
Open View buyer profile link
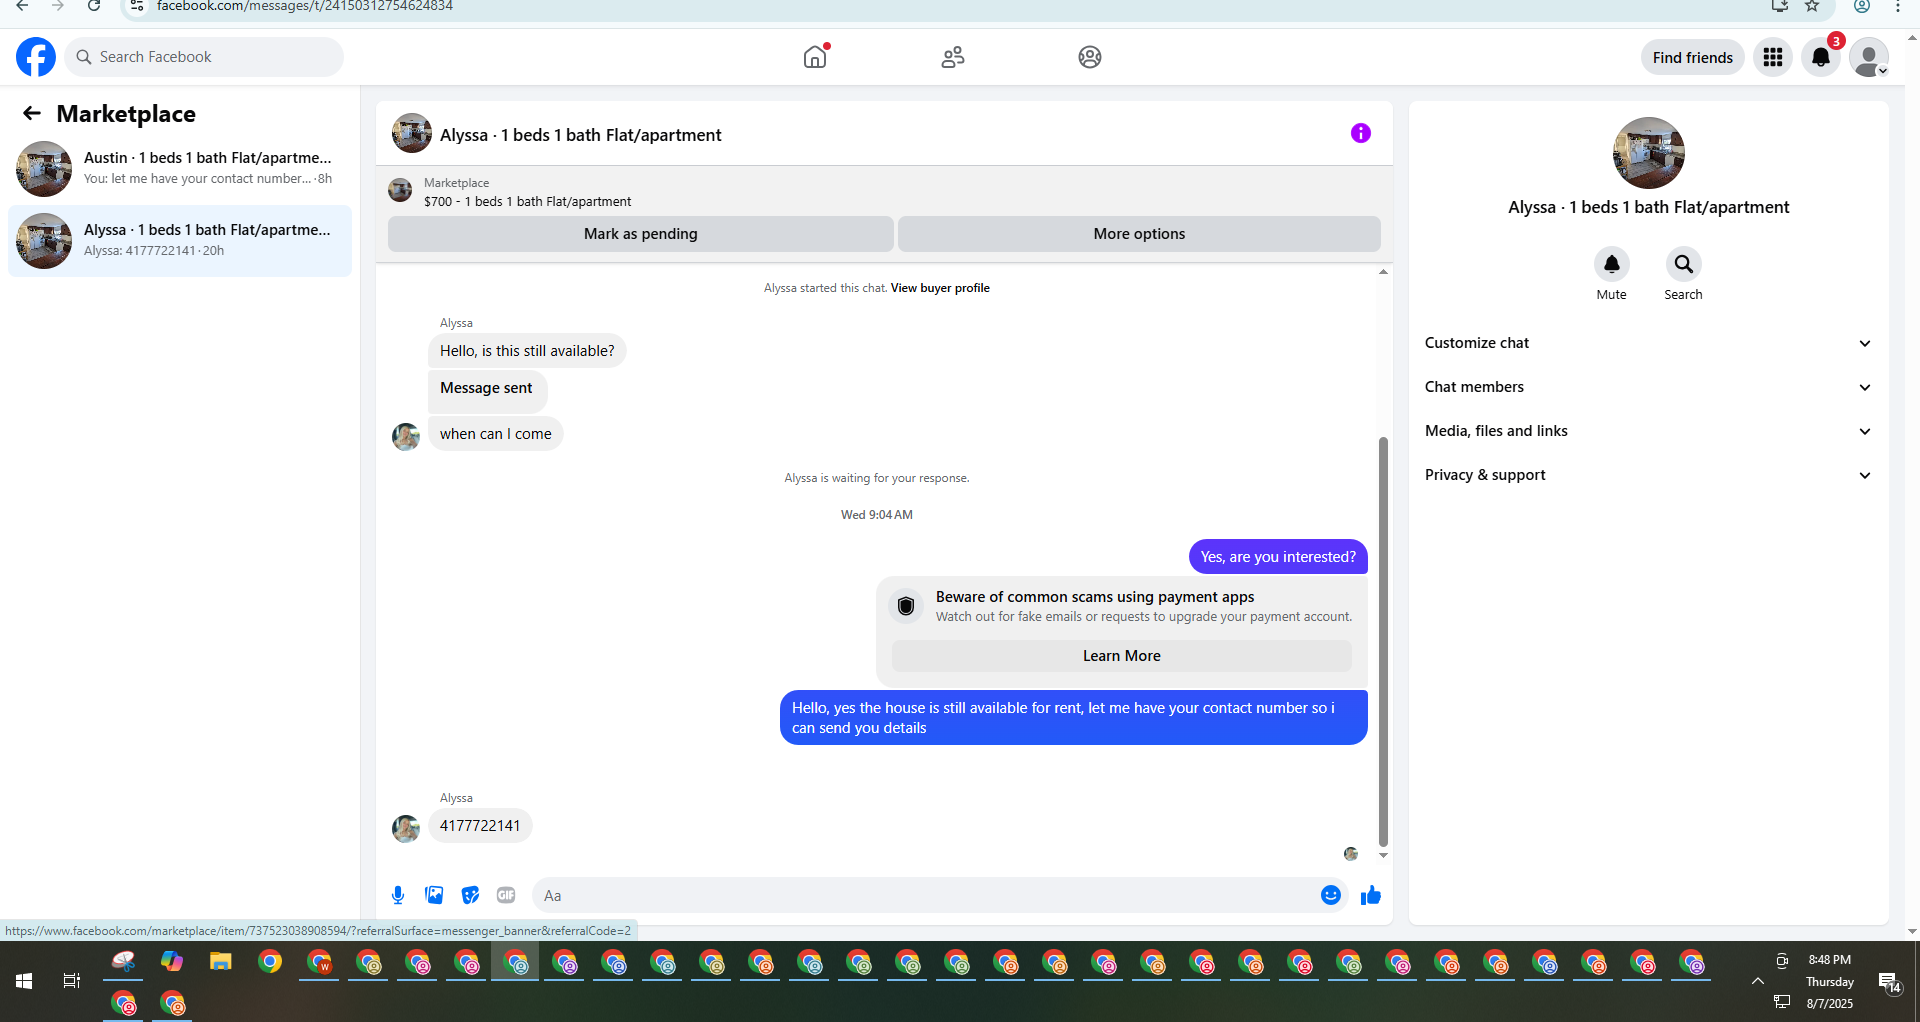[x=940, y=288]
